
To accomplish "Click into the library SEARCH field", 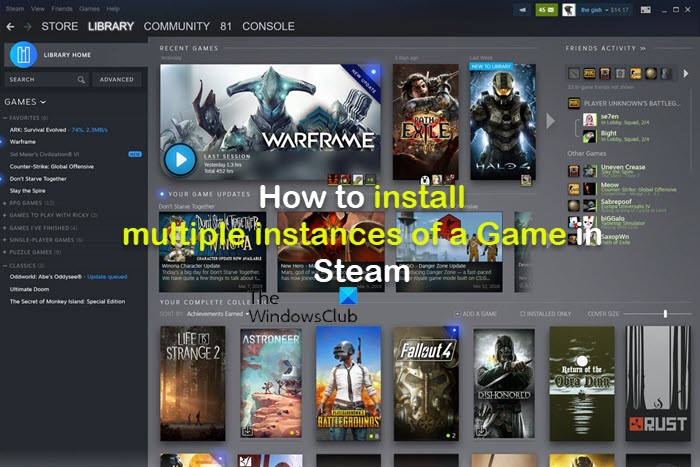I will [46, 79].
